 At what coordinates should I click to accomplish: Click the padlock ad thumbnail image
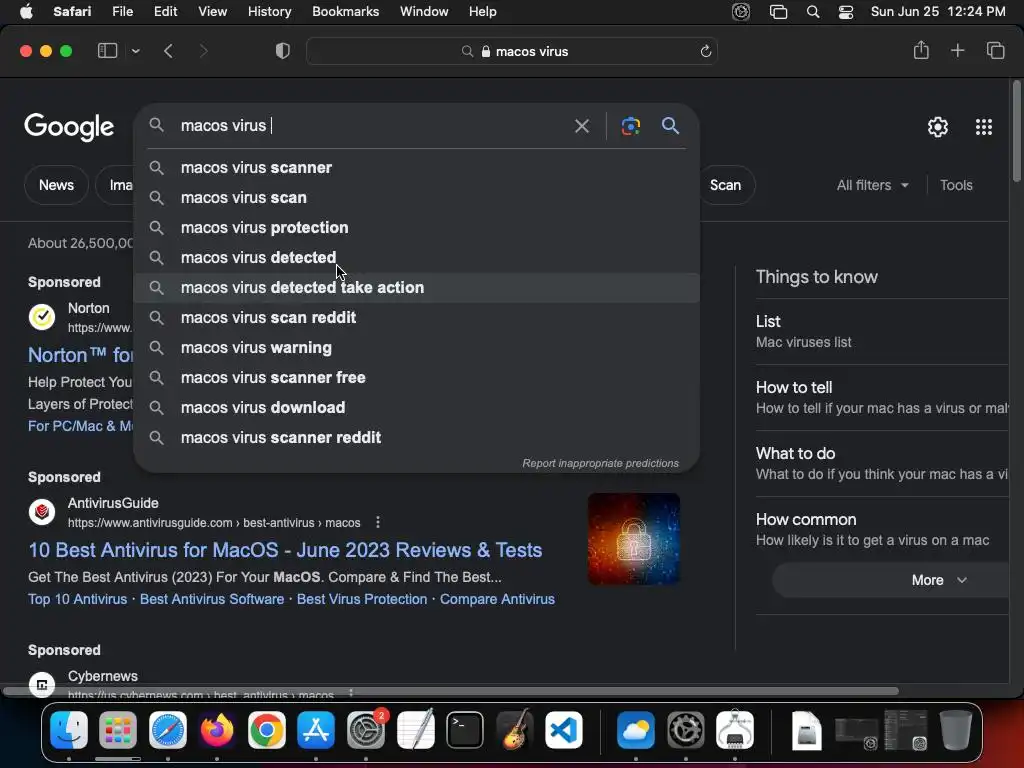[x=633, y=539]
